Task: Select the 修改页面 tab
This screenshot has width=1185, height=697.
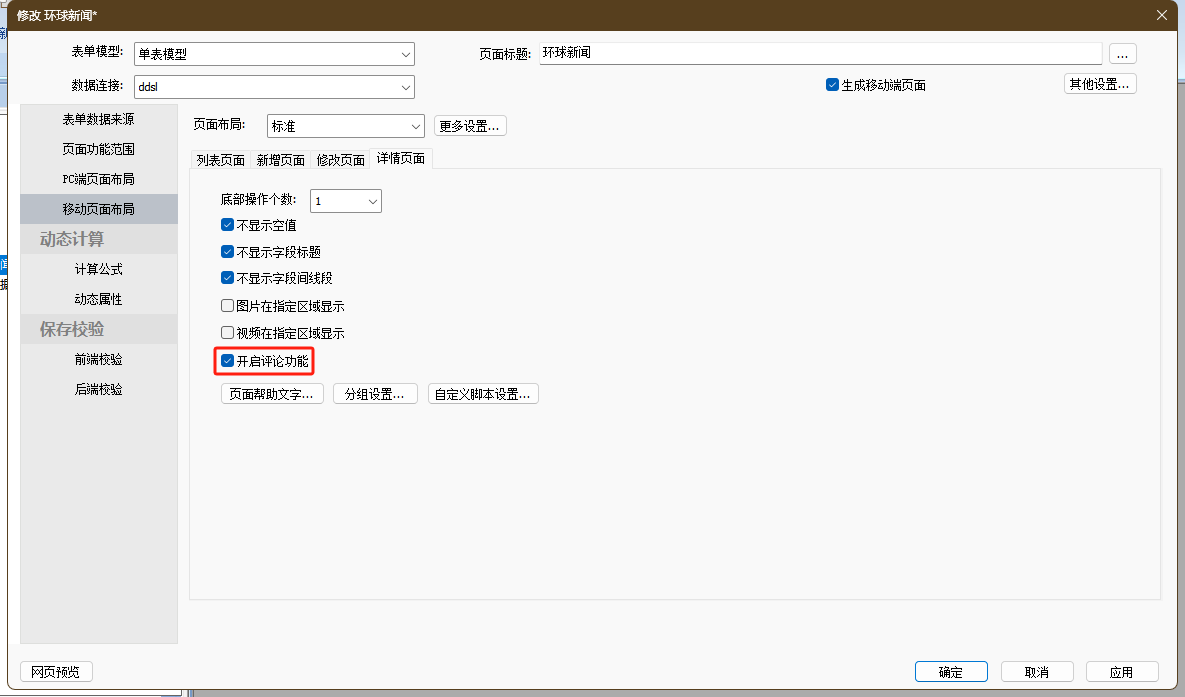Action: point(340,160)
